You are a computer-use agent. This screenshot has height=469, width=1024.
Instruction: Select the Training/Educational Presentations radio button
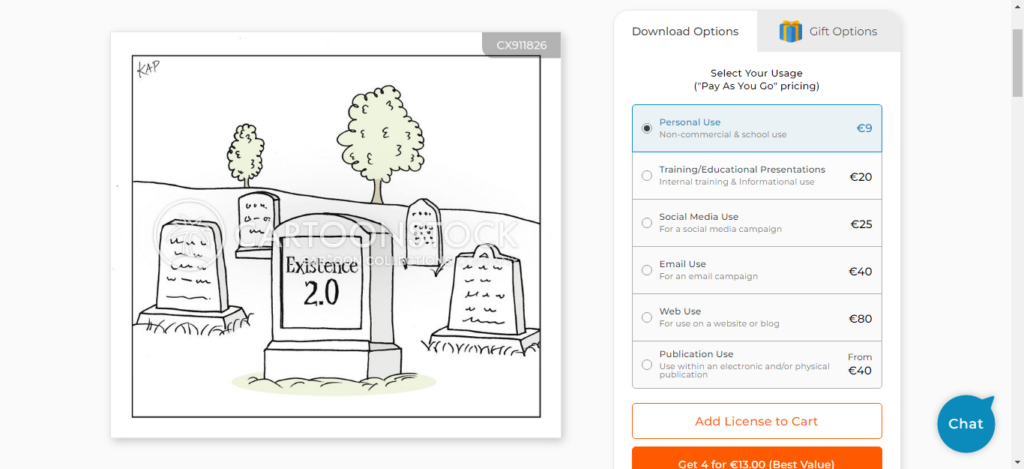tap(647, 176)
